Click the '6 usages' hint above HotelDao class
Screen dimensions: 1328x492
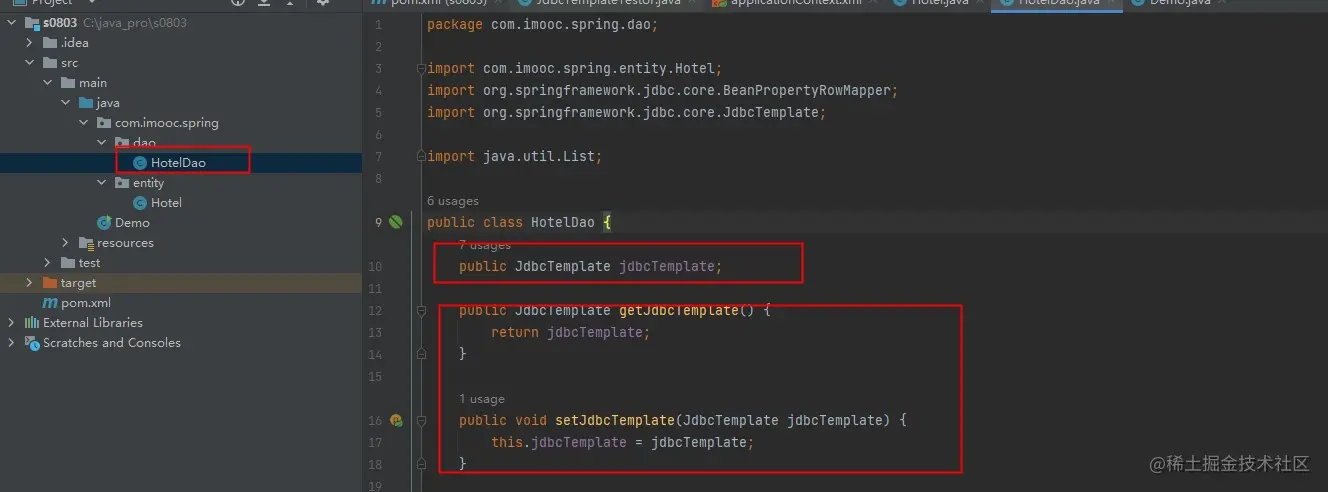(452, 201)
